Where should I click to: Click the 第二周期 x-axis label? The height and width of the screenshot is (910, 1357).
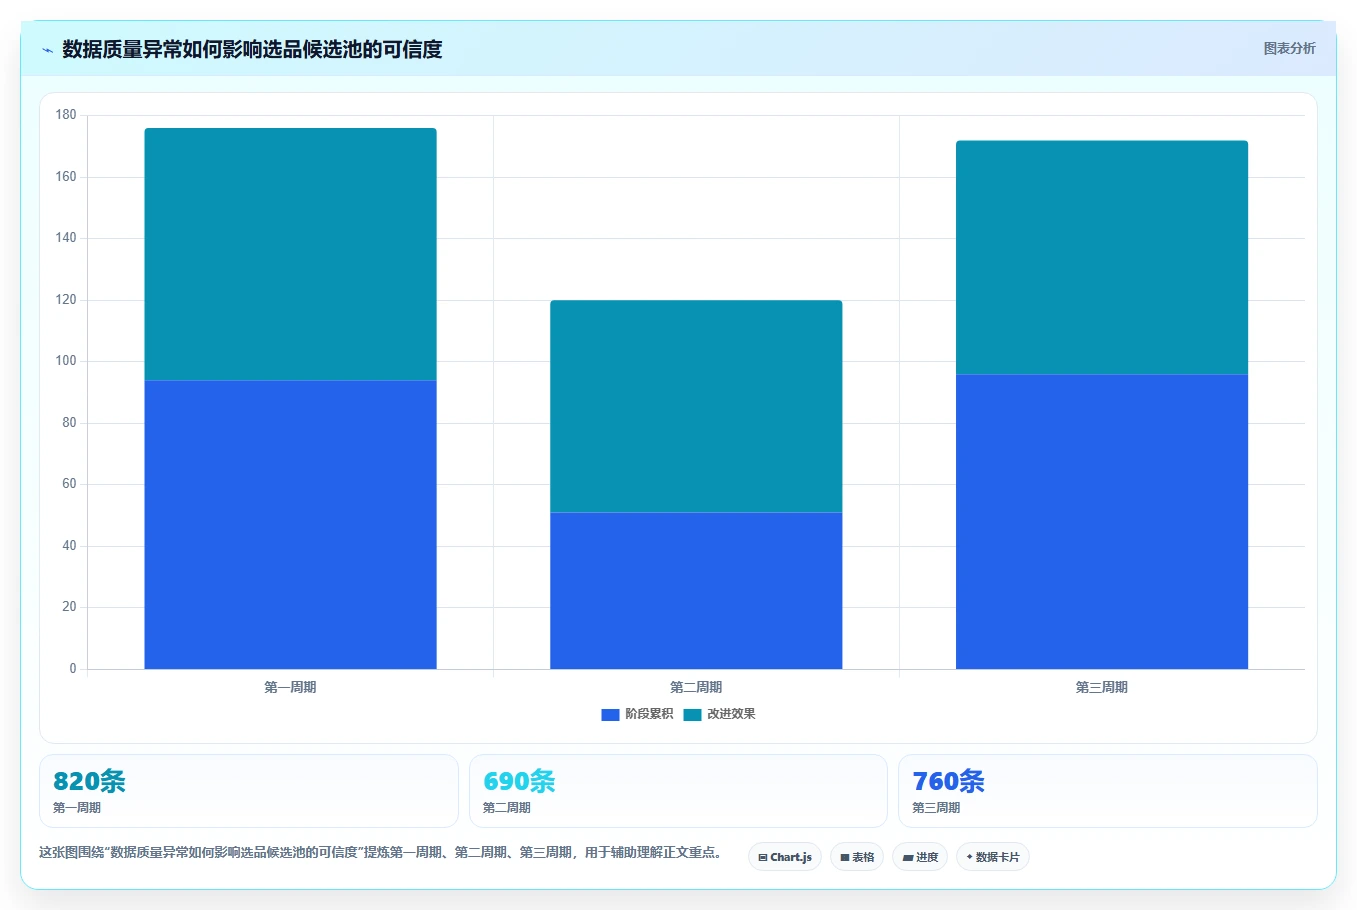click(696, 687)
